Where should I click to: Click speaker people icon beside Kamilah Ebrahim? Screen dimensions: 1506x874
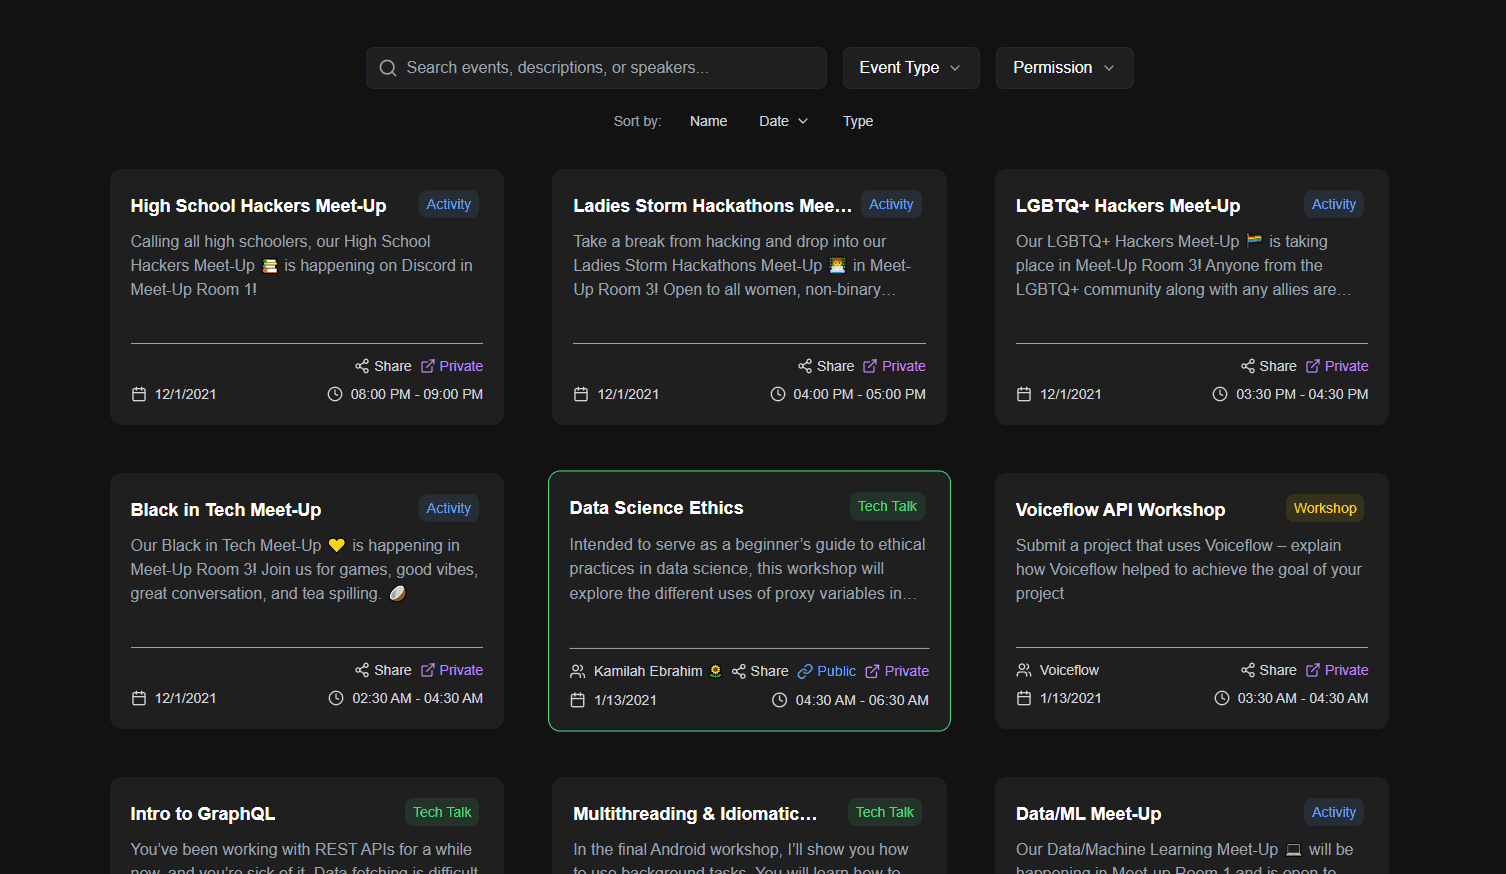[578, 671]
